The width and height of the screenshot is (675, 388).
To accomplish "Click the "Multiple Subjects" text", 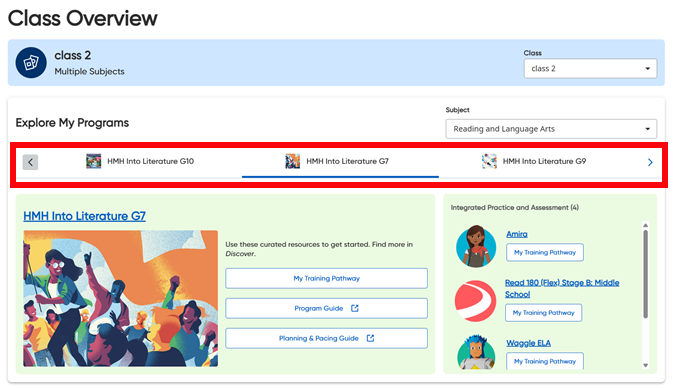I will point(89,71).
